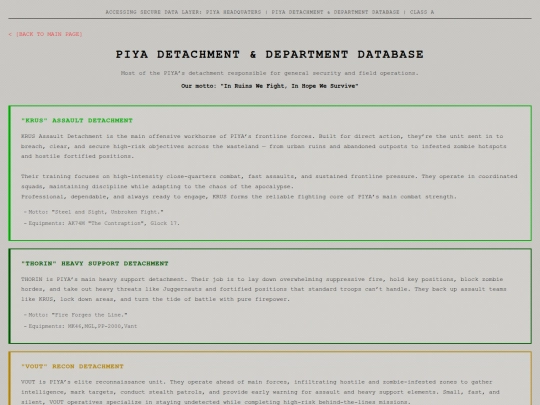The width and height of the screenshot is (540, 405).
Task: Click the paragraph starting "THORIN is PIYA's main heavy support"
Action: (x=264, y=289)
